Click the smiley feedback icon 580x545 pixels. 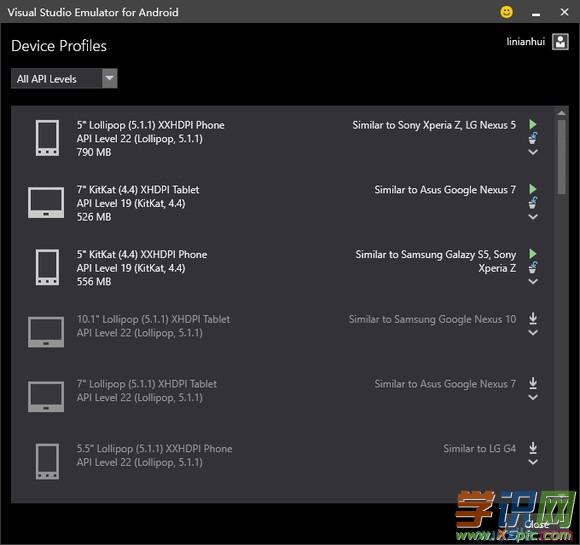click(x=506, y=12)
